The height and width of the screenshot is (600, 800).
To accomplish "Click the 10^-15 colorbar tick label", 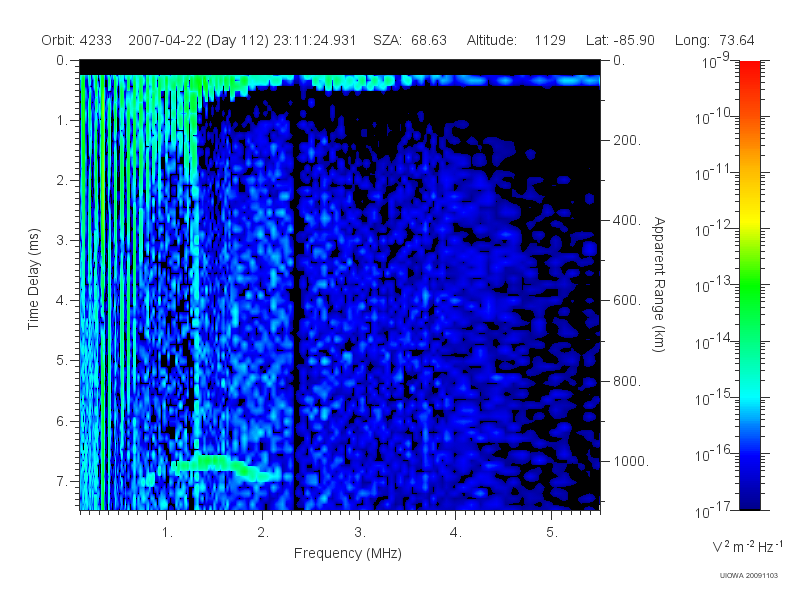I will coord(713,397).
